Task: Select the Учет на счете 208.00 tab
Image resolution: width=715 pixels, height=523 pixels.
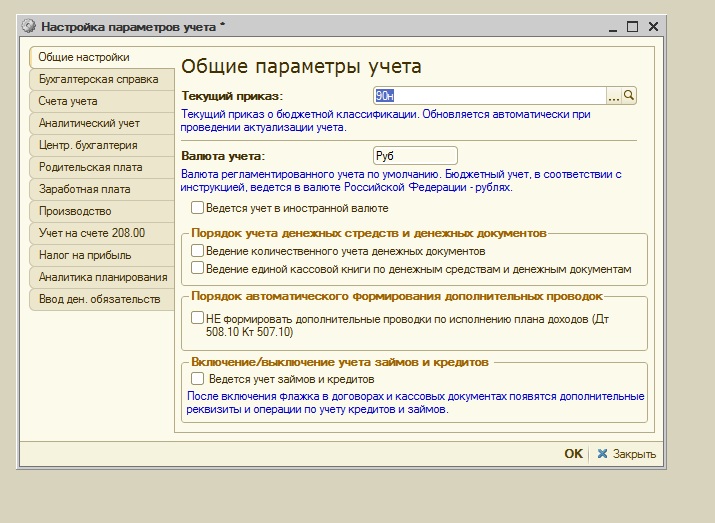Action: pyautogui.click(x=101, y=233)
